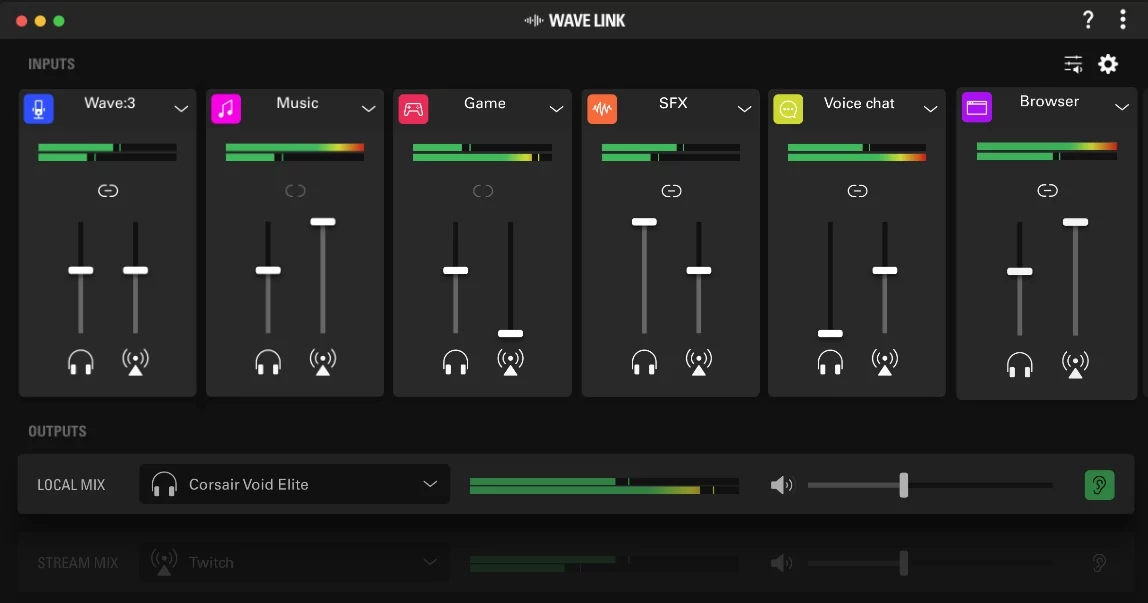Click the Voice chat channel name

coord(859,103)
